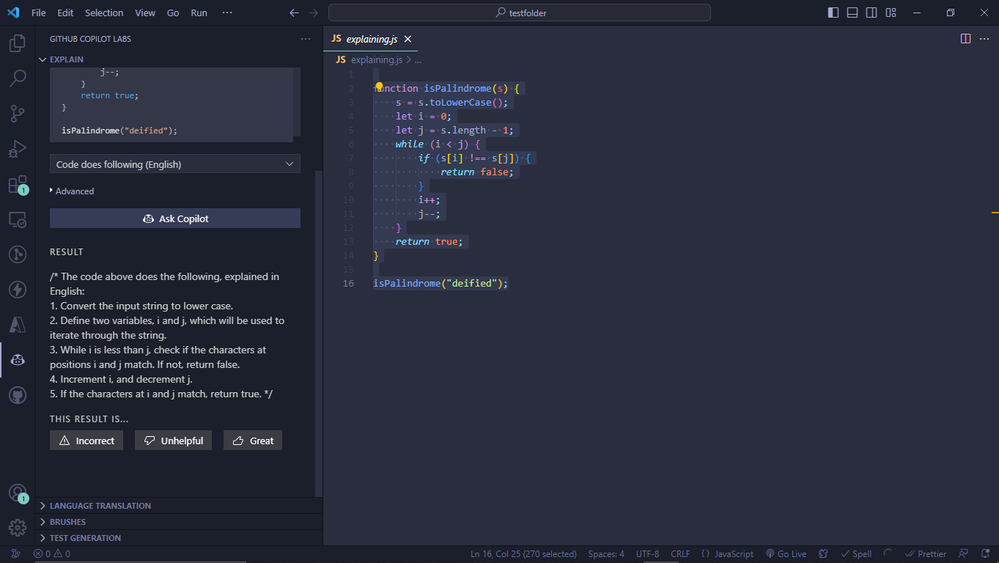Open the Selection menu
The image size is (999, 563).
click(x=104, y=13)
